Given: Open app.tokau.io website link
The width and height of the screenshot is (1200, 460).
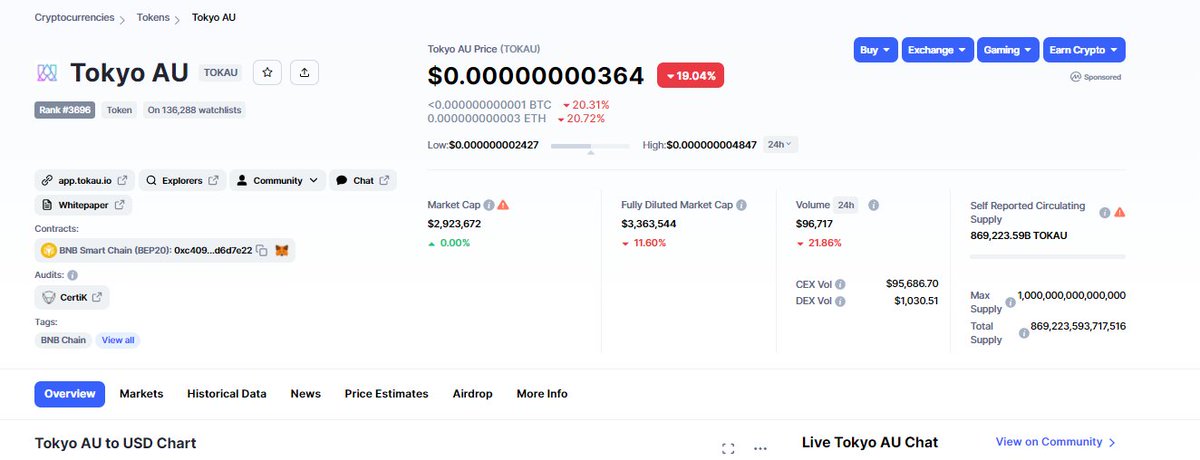Looking at the screenshot, I should pos(85,181).
